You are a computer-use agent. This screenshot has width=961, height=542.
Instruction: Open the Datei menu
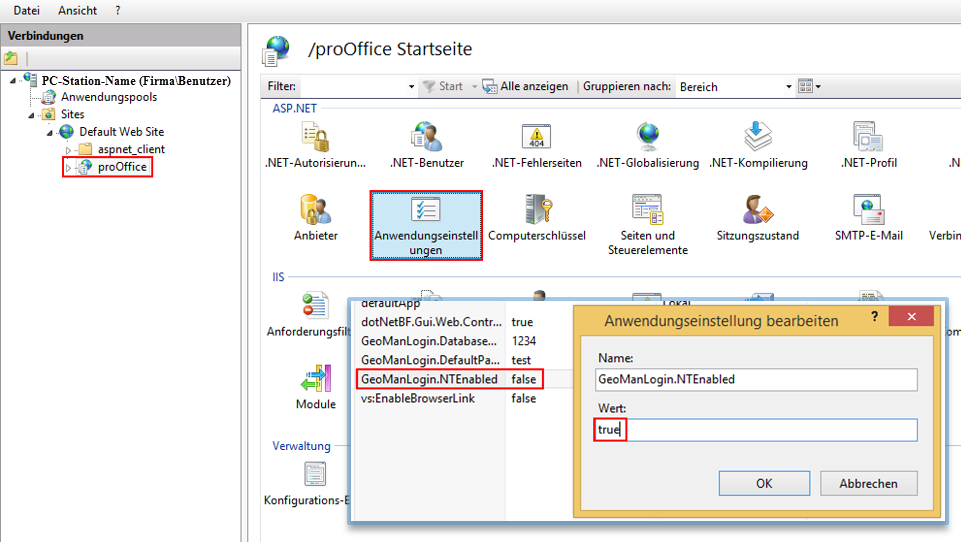click(26, 10)
